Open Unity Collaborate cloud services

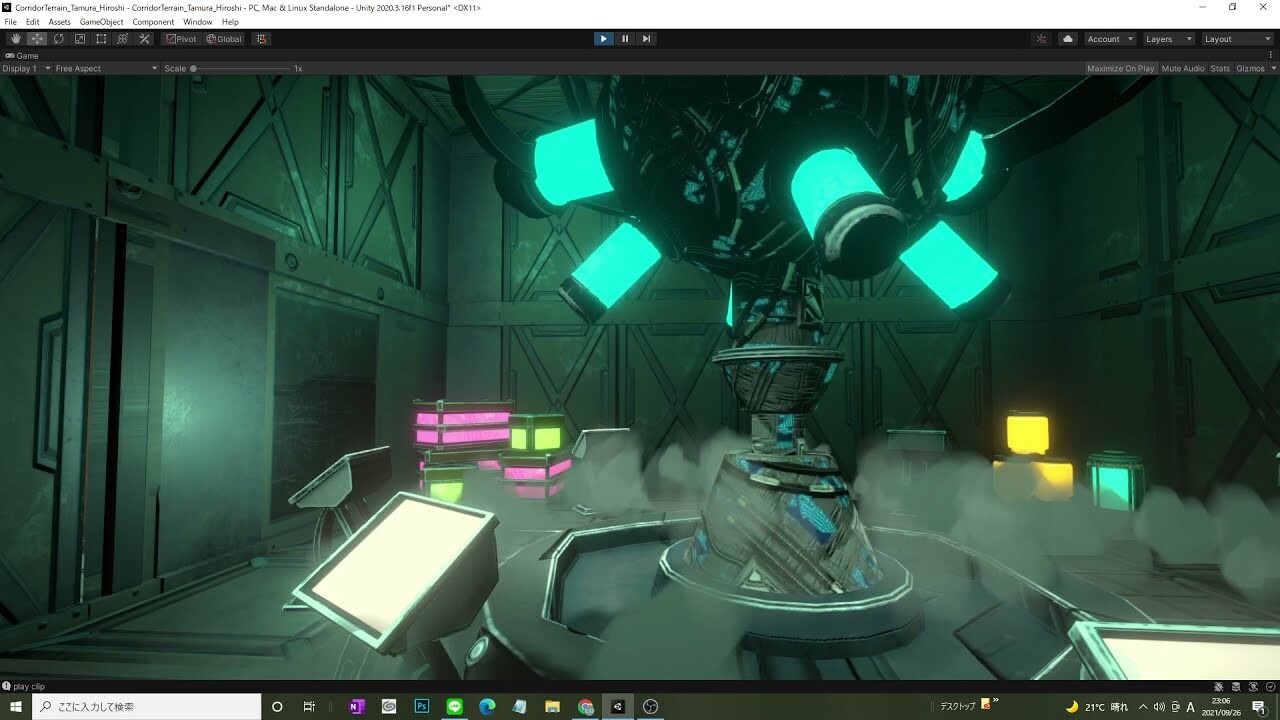1066,38
